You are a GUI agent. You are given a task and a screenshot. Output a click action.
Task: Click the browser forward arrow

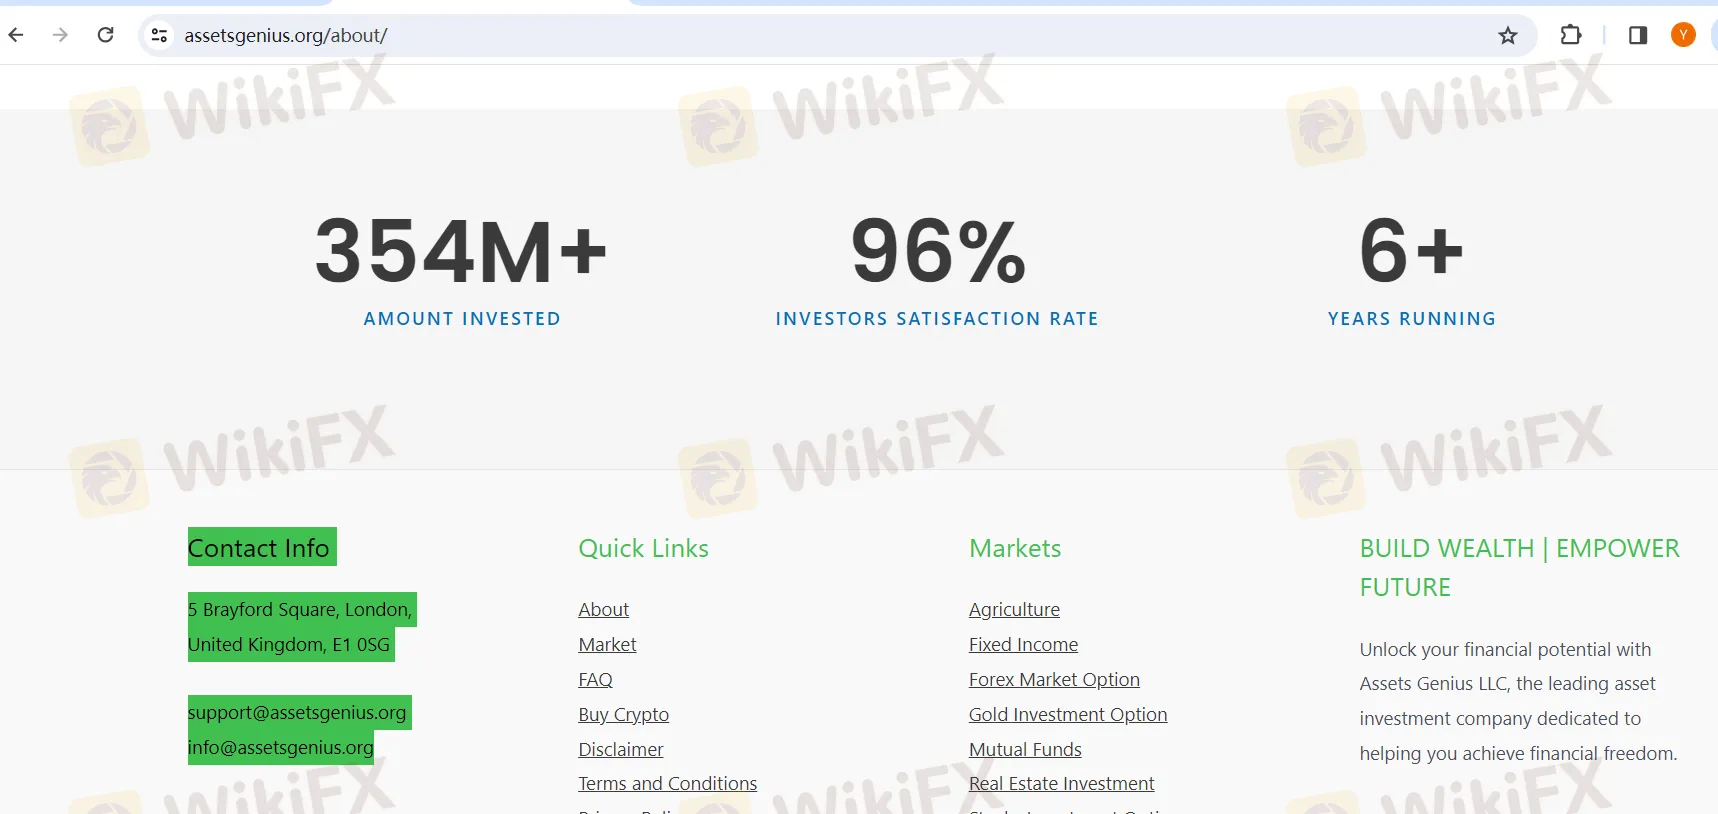(61, 35)
